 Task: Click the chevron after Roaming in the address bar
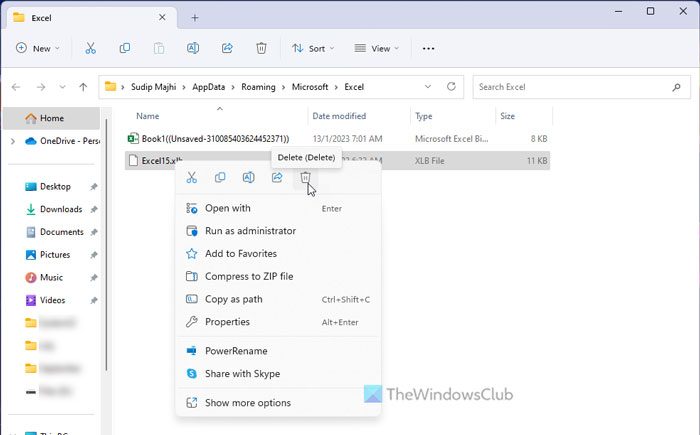pyautogui.click(x=283, y=87)
